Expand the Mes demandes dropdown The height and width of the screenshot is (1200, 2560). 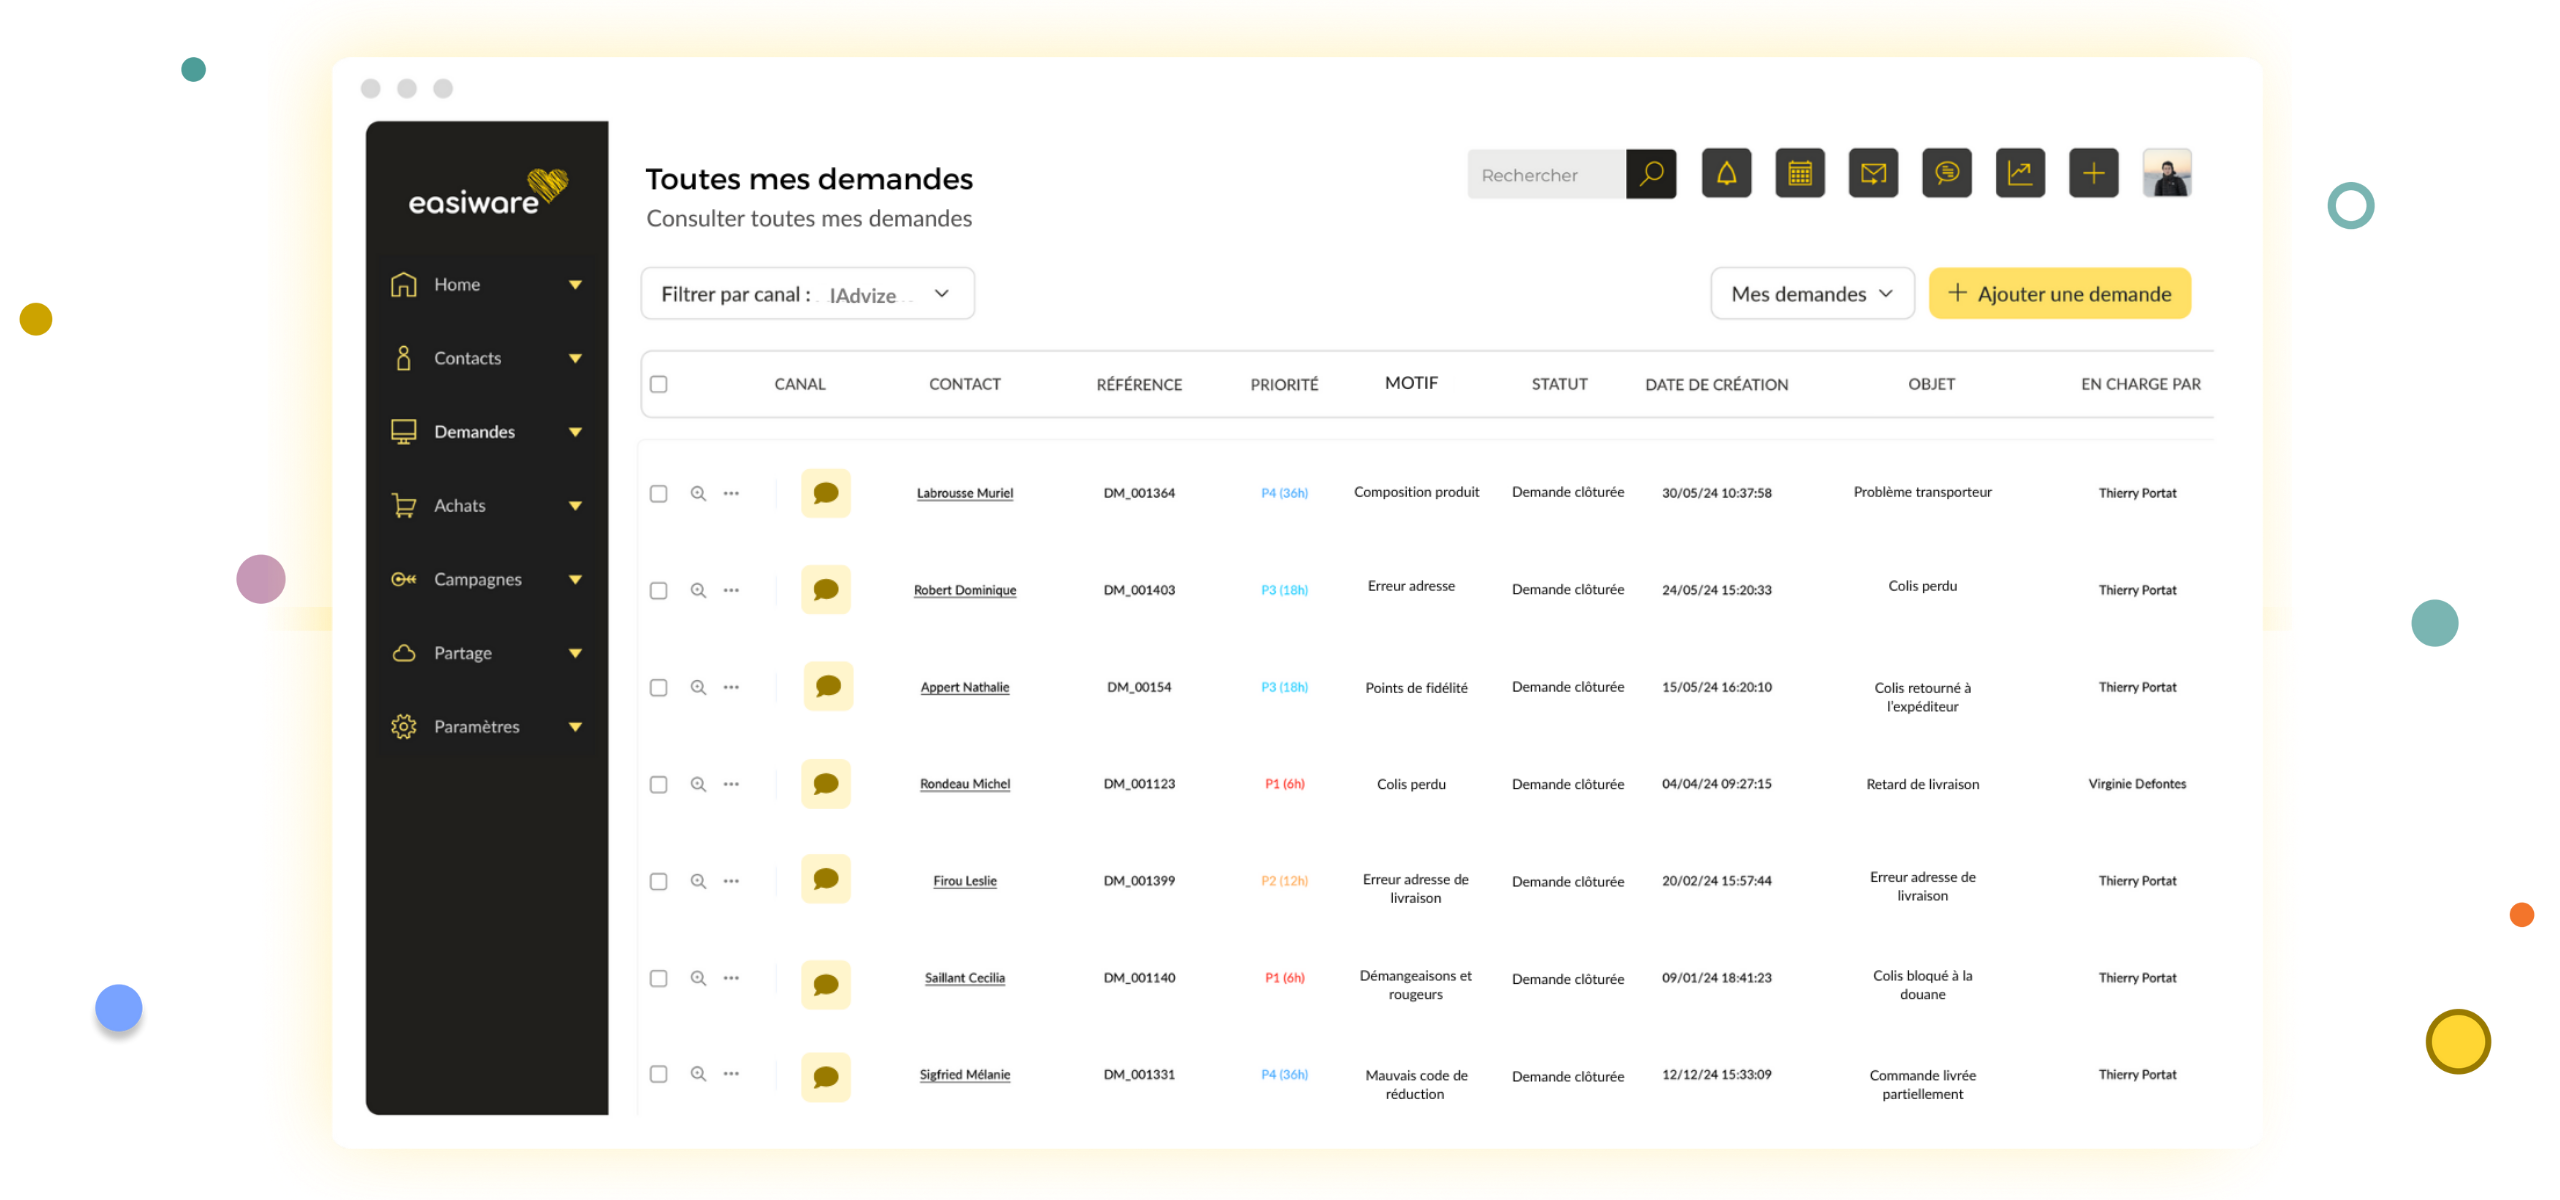[1811, 294]
